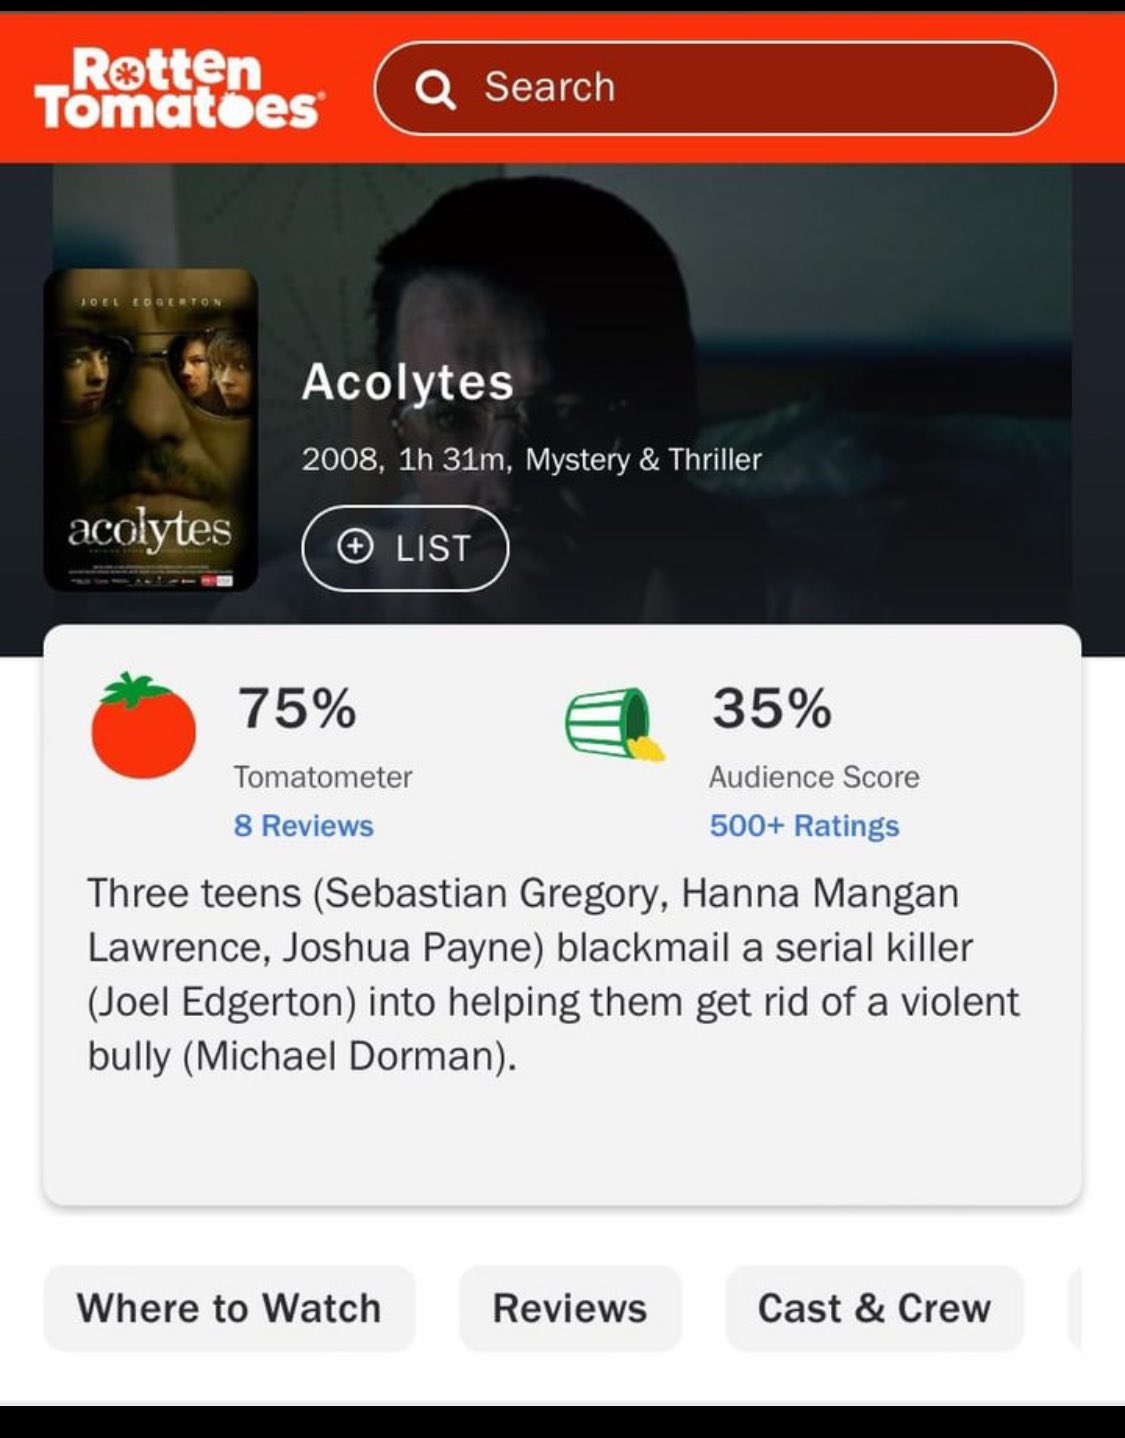Screen dimensions: 1125x1438
Task: Open the 500+ Ratings link
Action: click(x=804, y=826)
